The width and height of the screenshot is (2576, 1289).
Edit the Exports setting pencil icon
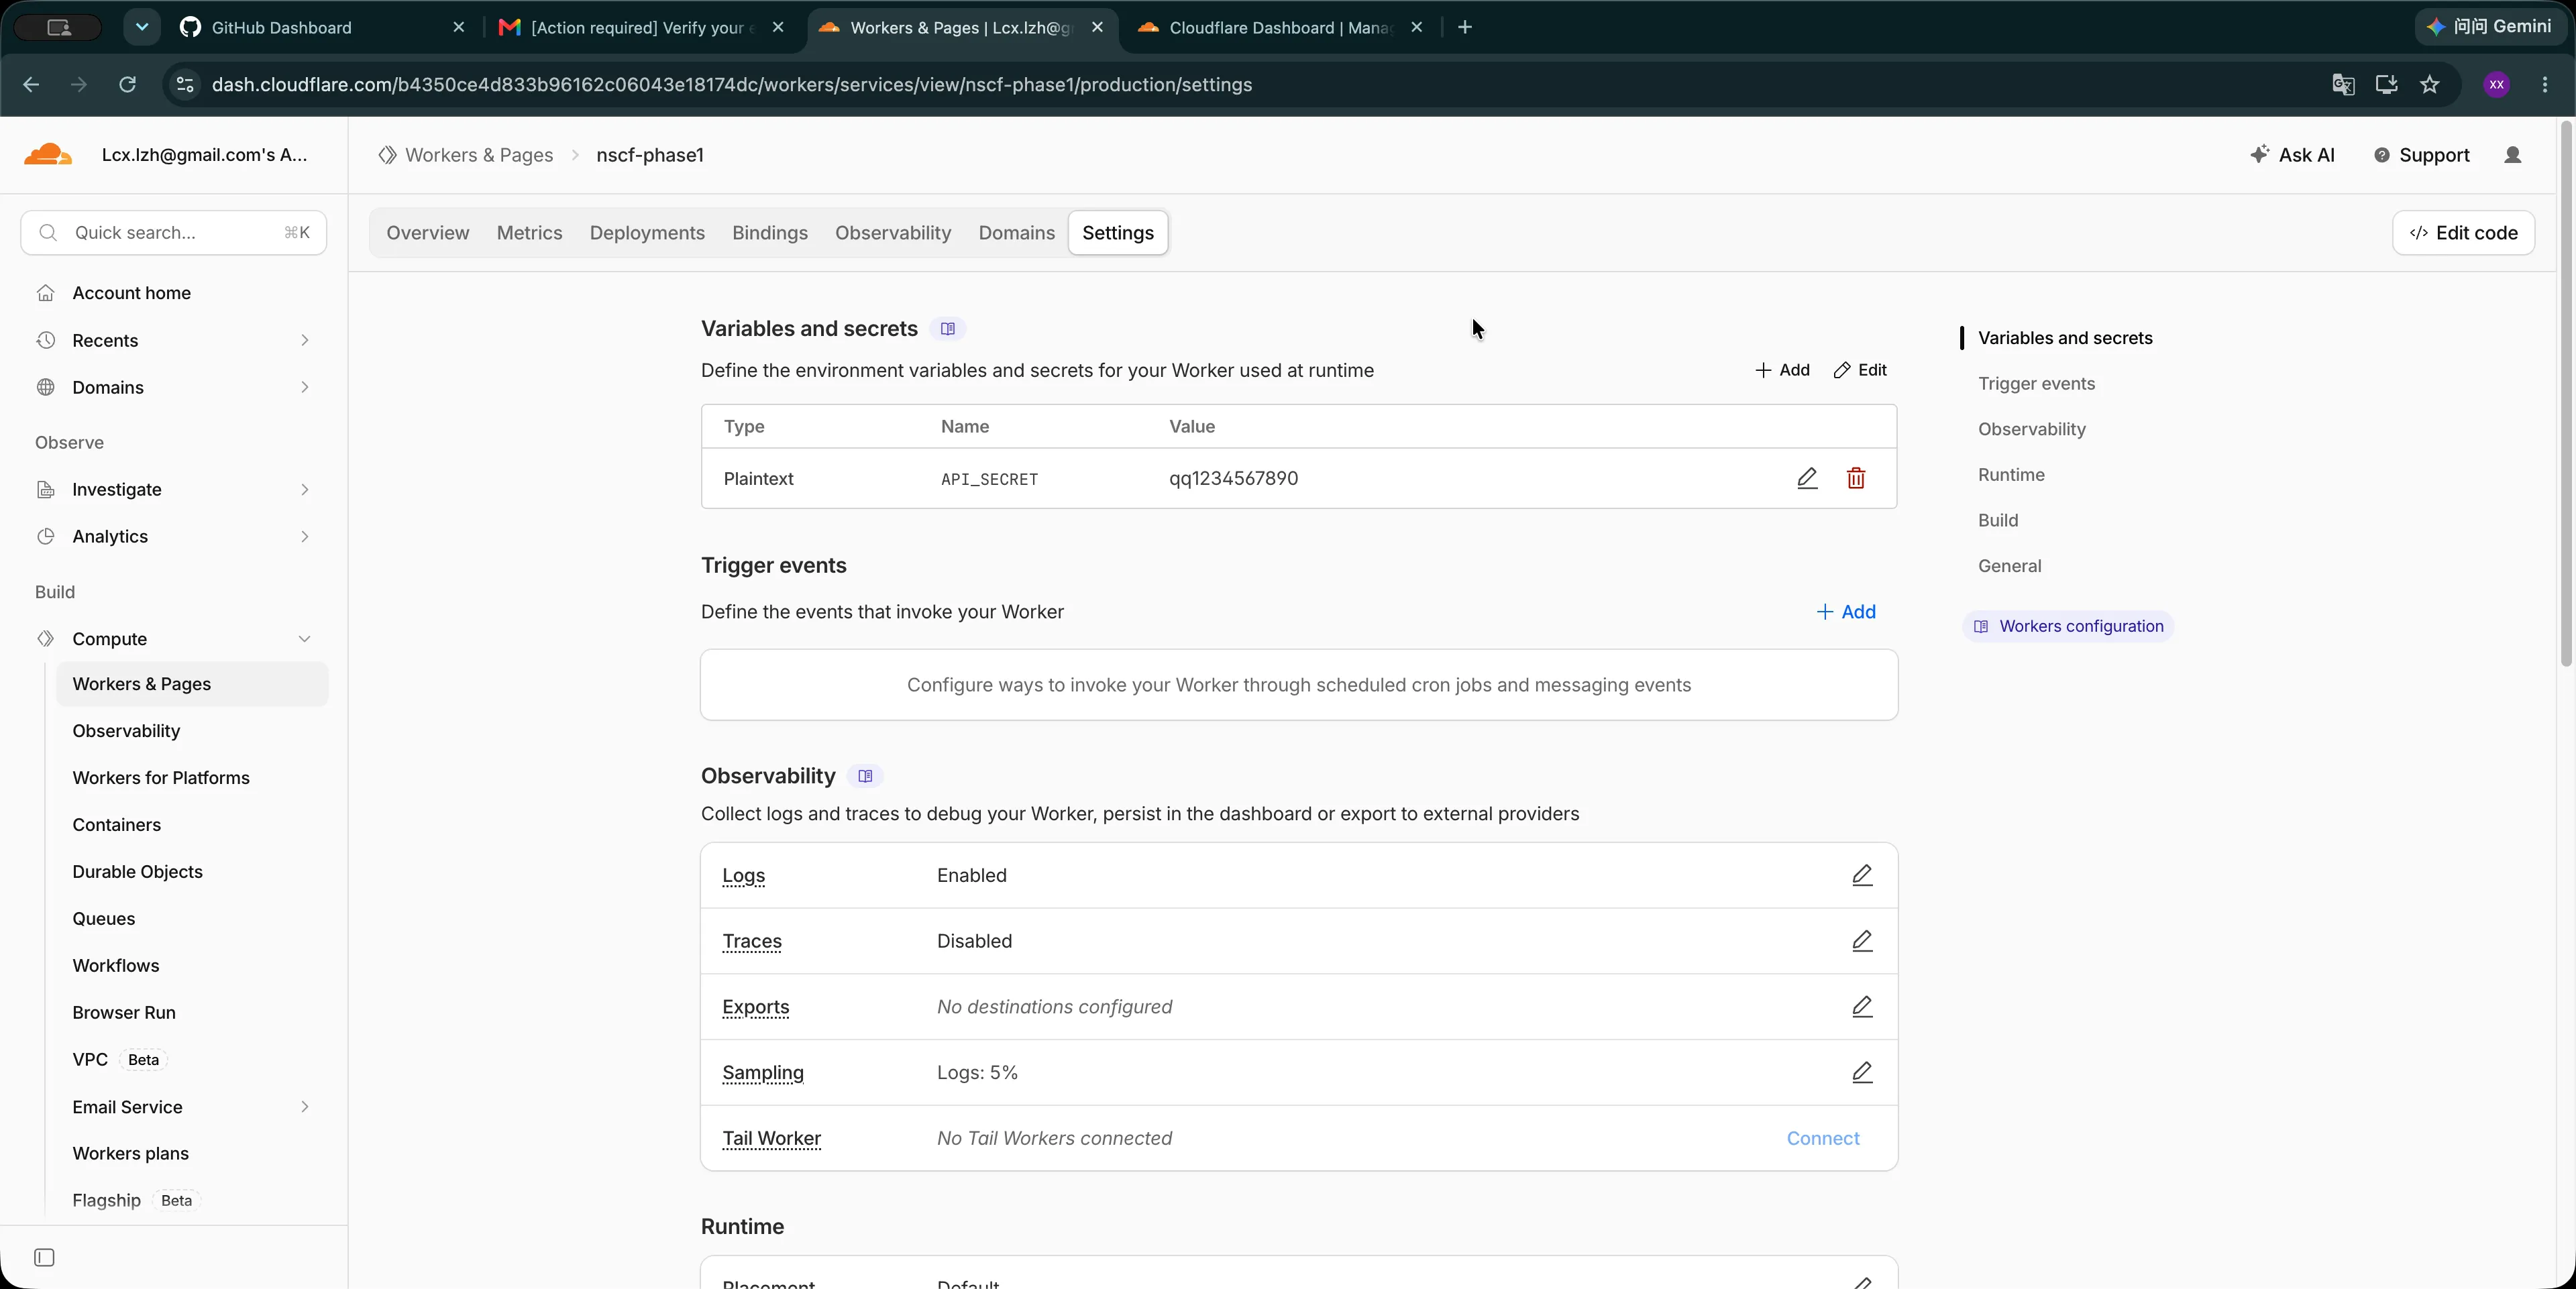(1862, 1007)
